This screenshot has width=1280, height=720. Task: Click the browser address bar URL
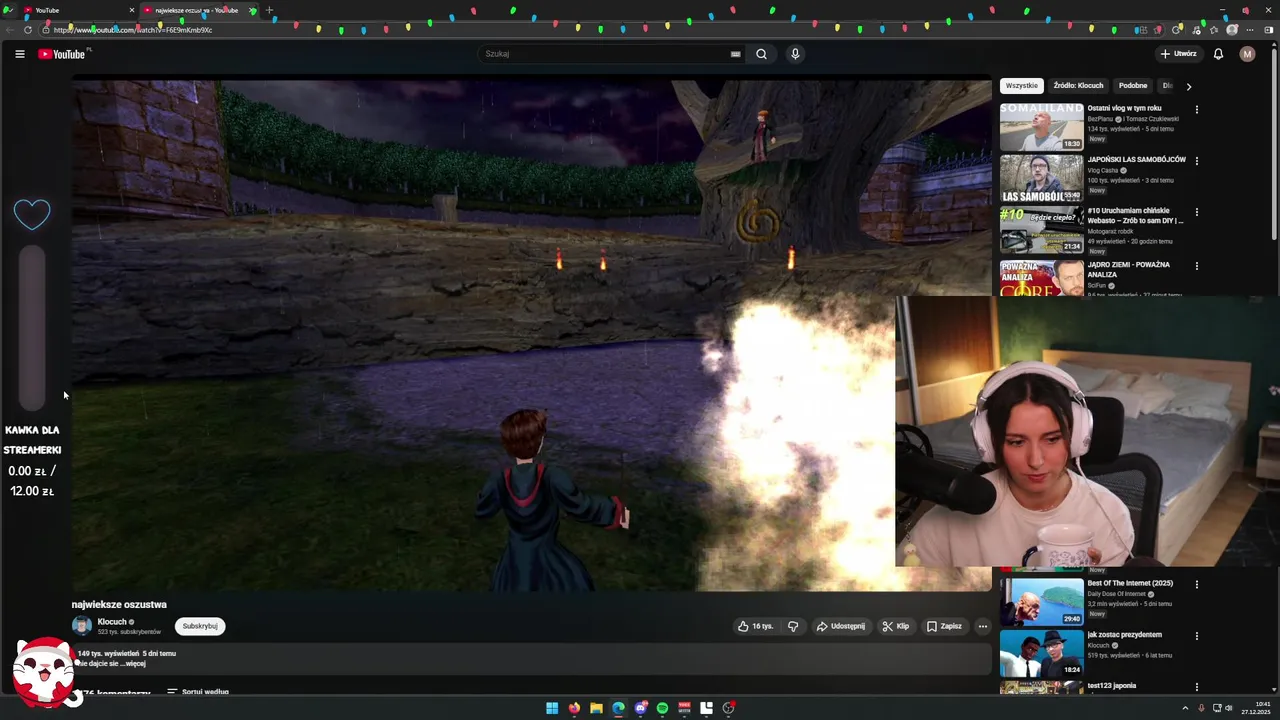(x=133, y=30)
